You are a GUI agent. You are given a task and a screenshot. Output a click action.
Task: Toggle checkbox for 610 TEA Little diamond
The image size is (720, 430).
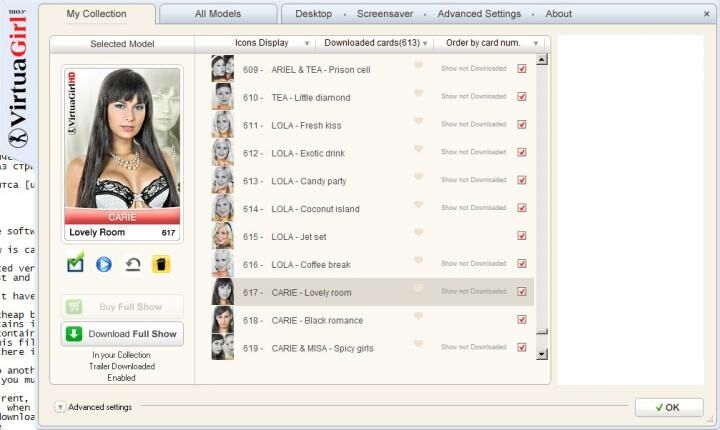click(522, 96)
